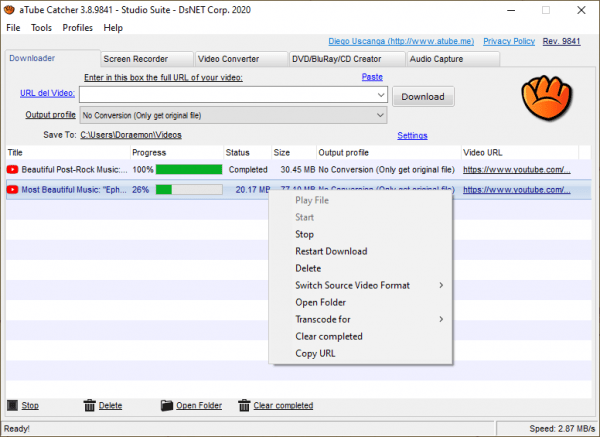Click the first row's 'No Conversion (Only get original file)' cell

(x=386, y=170)
